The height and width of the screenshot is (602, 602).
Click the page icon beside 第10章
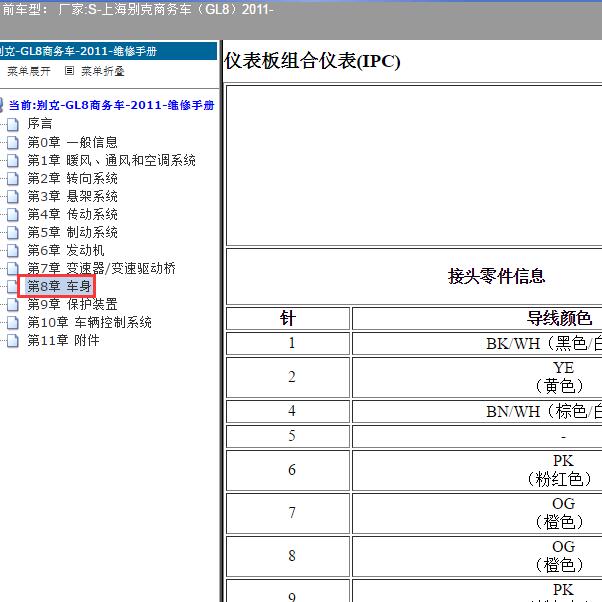[x=13, y=322]
